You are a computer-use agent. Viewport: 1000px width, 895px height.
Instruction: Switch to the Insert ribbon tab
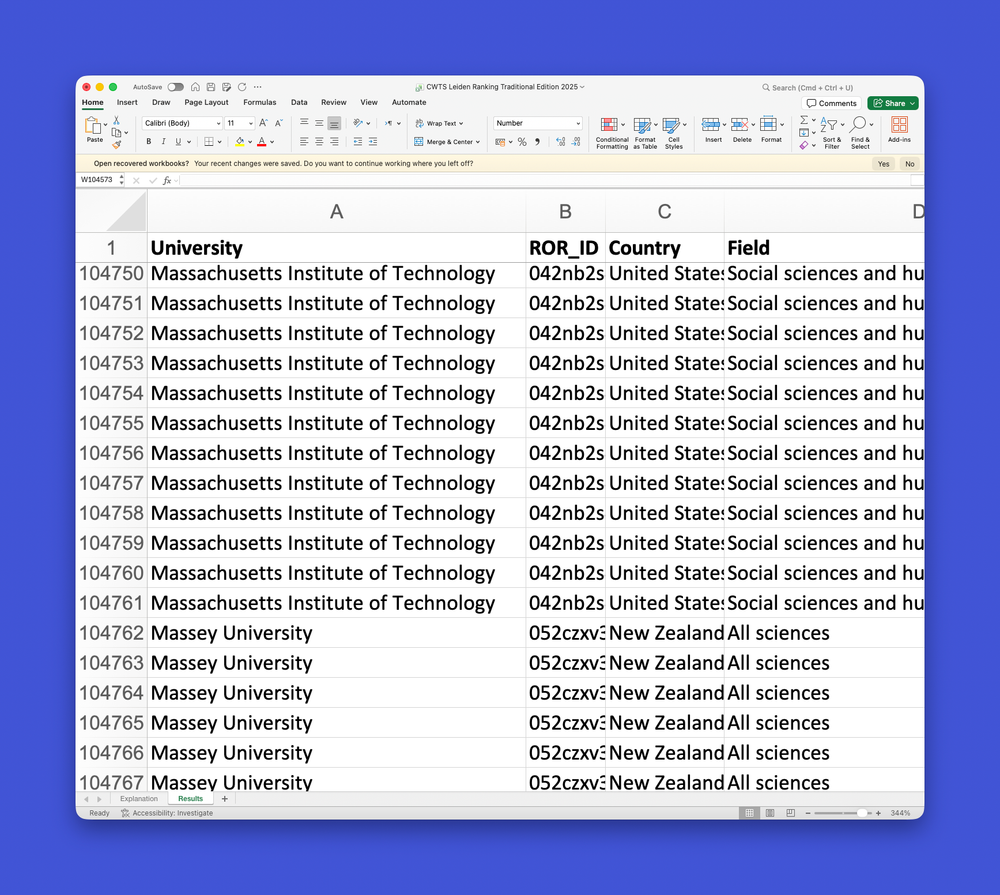127,102
